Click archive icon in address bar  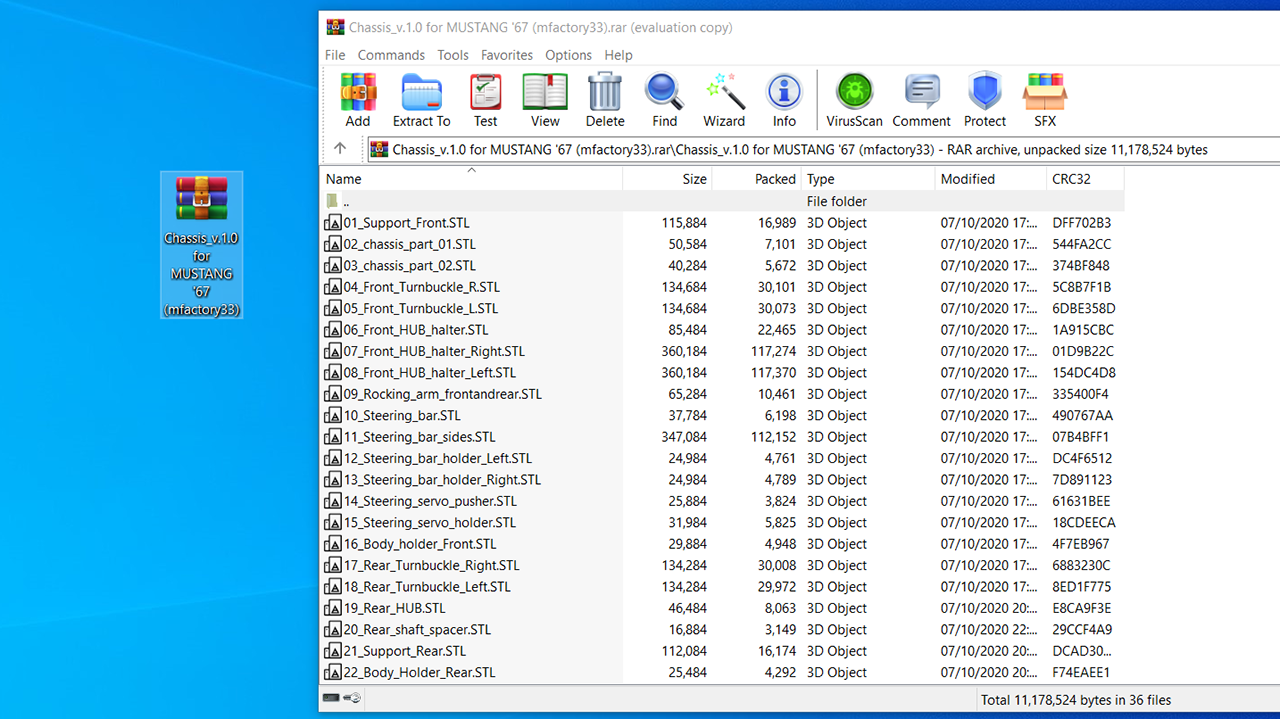(379, 150)
